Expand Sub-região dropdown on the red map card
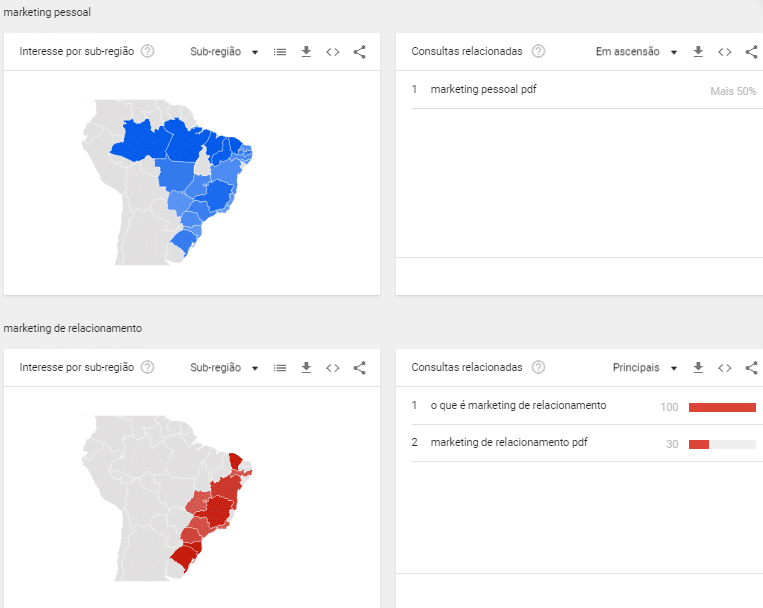 [x=224, y=368]
